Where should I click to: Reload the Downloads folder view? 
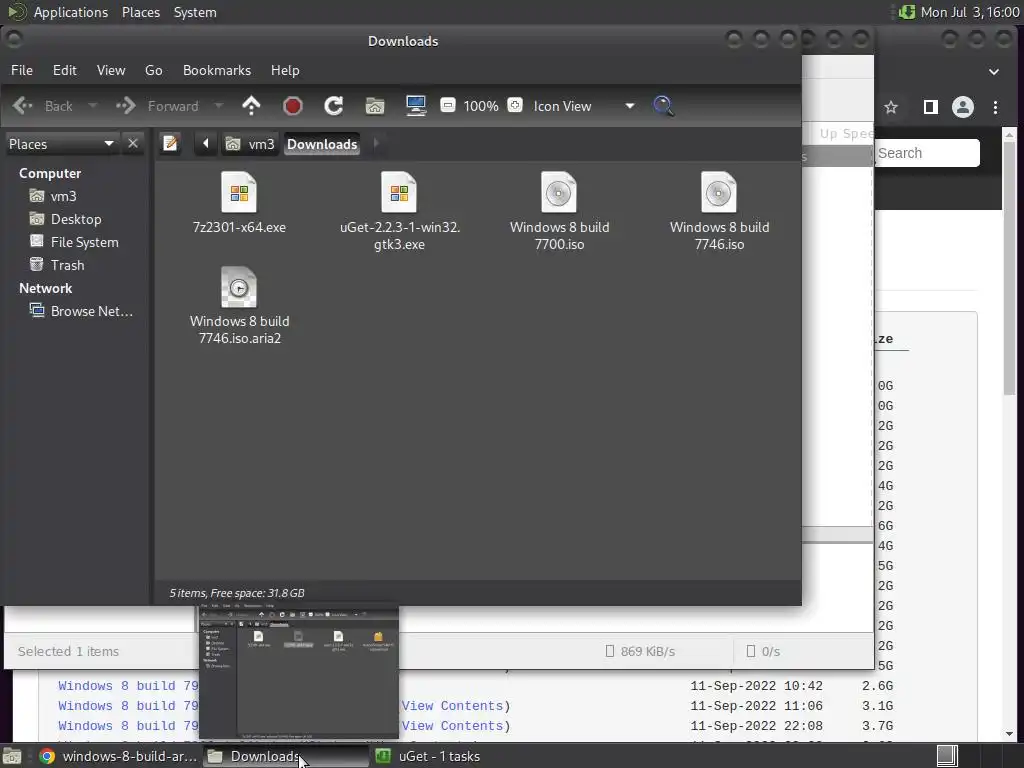tap(334, 106)
